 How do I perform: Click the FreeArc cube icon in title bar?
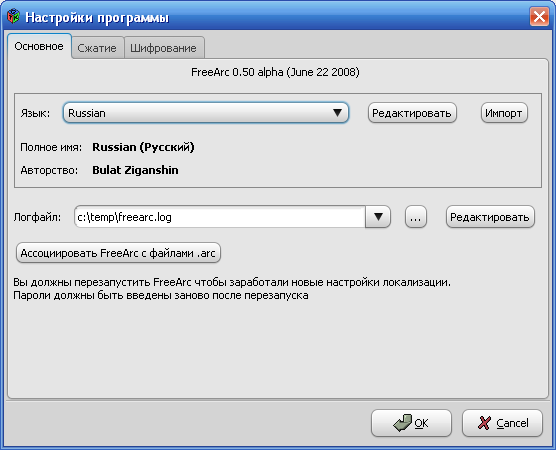(x=13, y=17)
